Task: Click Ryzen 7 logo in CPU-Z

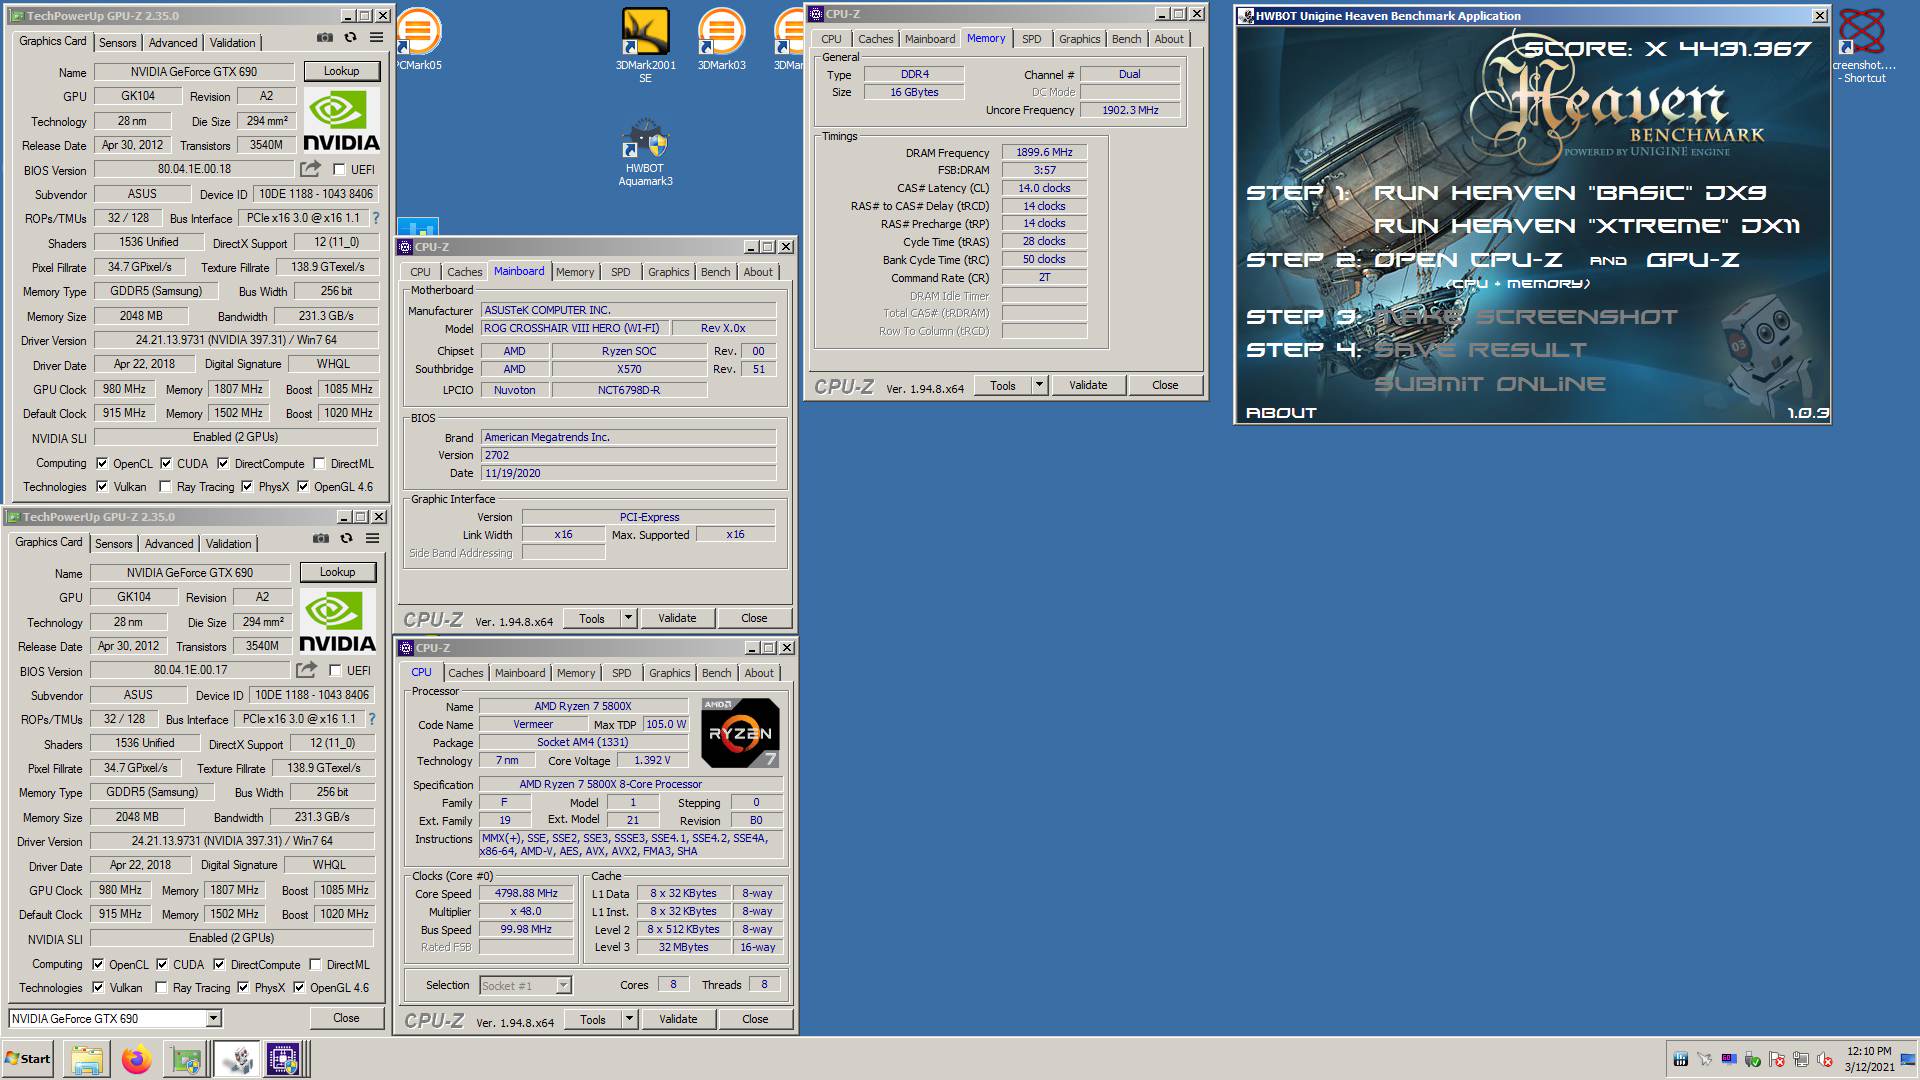Action: tap(740, 733)
